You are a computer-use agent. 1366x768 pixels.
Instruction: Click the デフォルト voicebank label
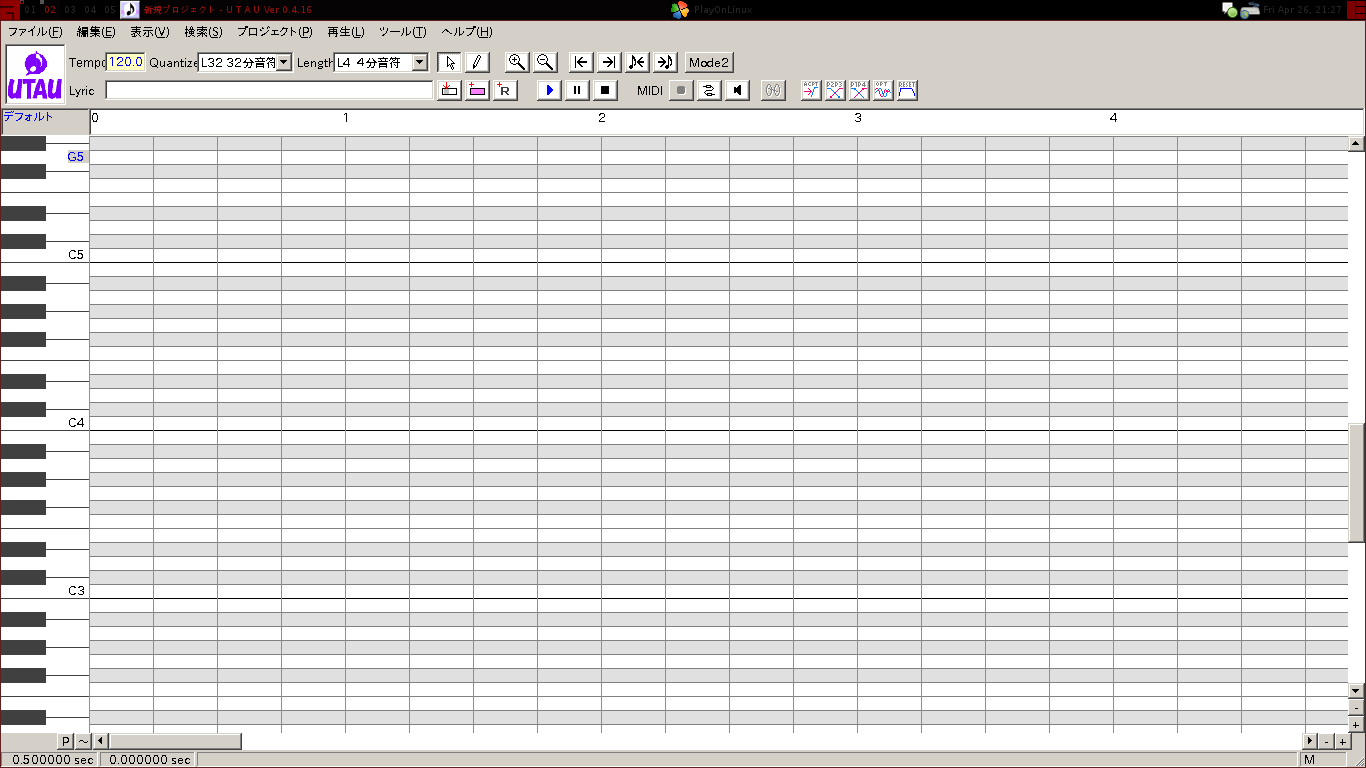pyautogui.click(x=28, y=117)
